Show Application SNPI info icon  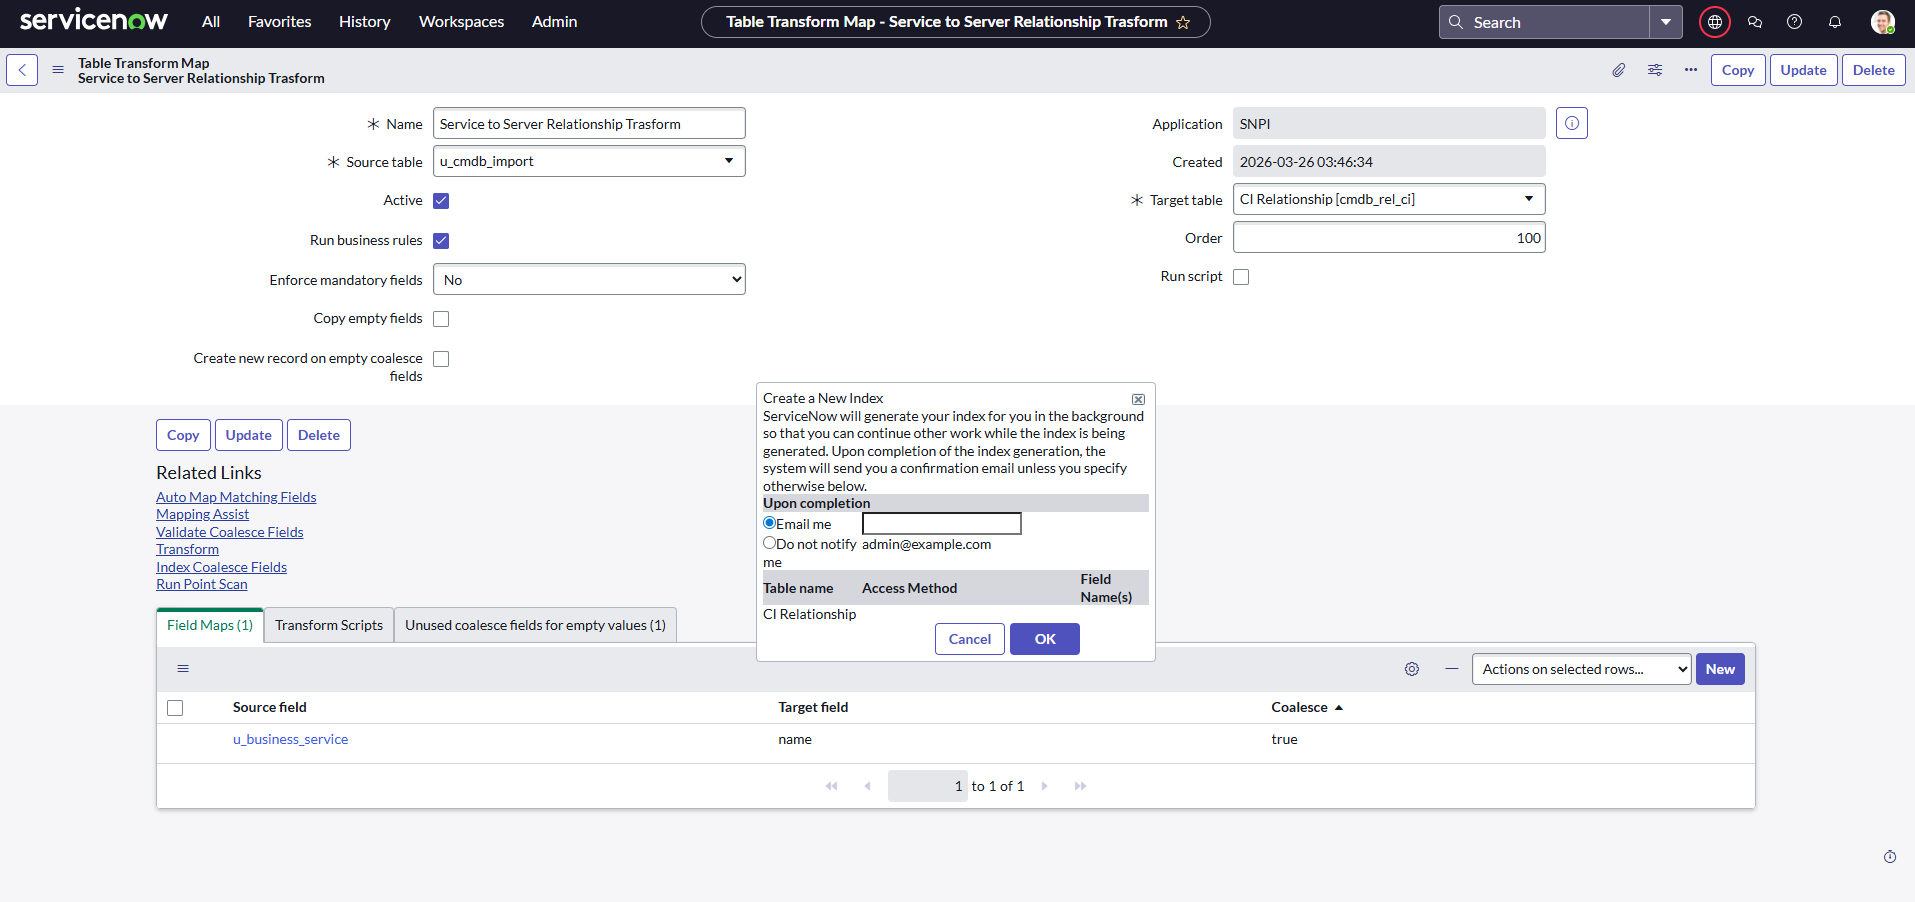1572,123
